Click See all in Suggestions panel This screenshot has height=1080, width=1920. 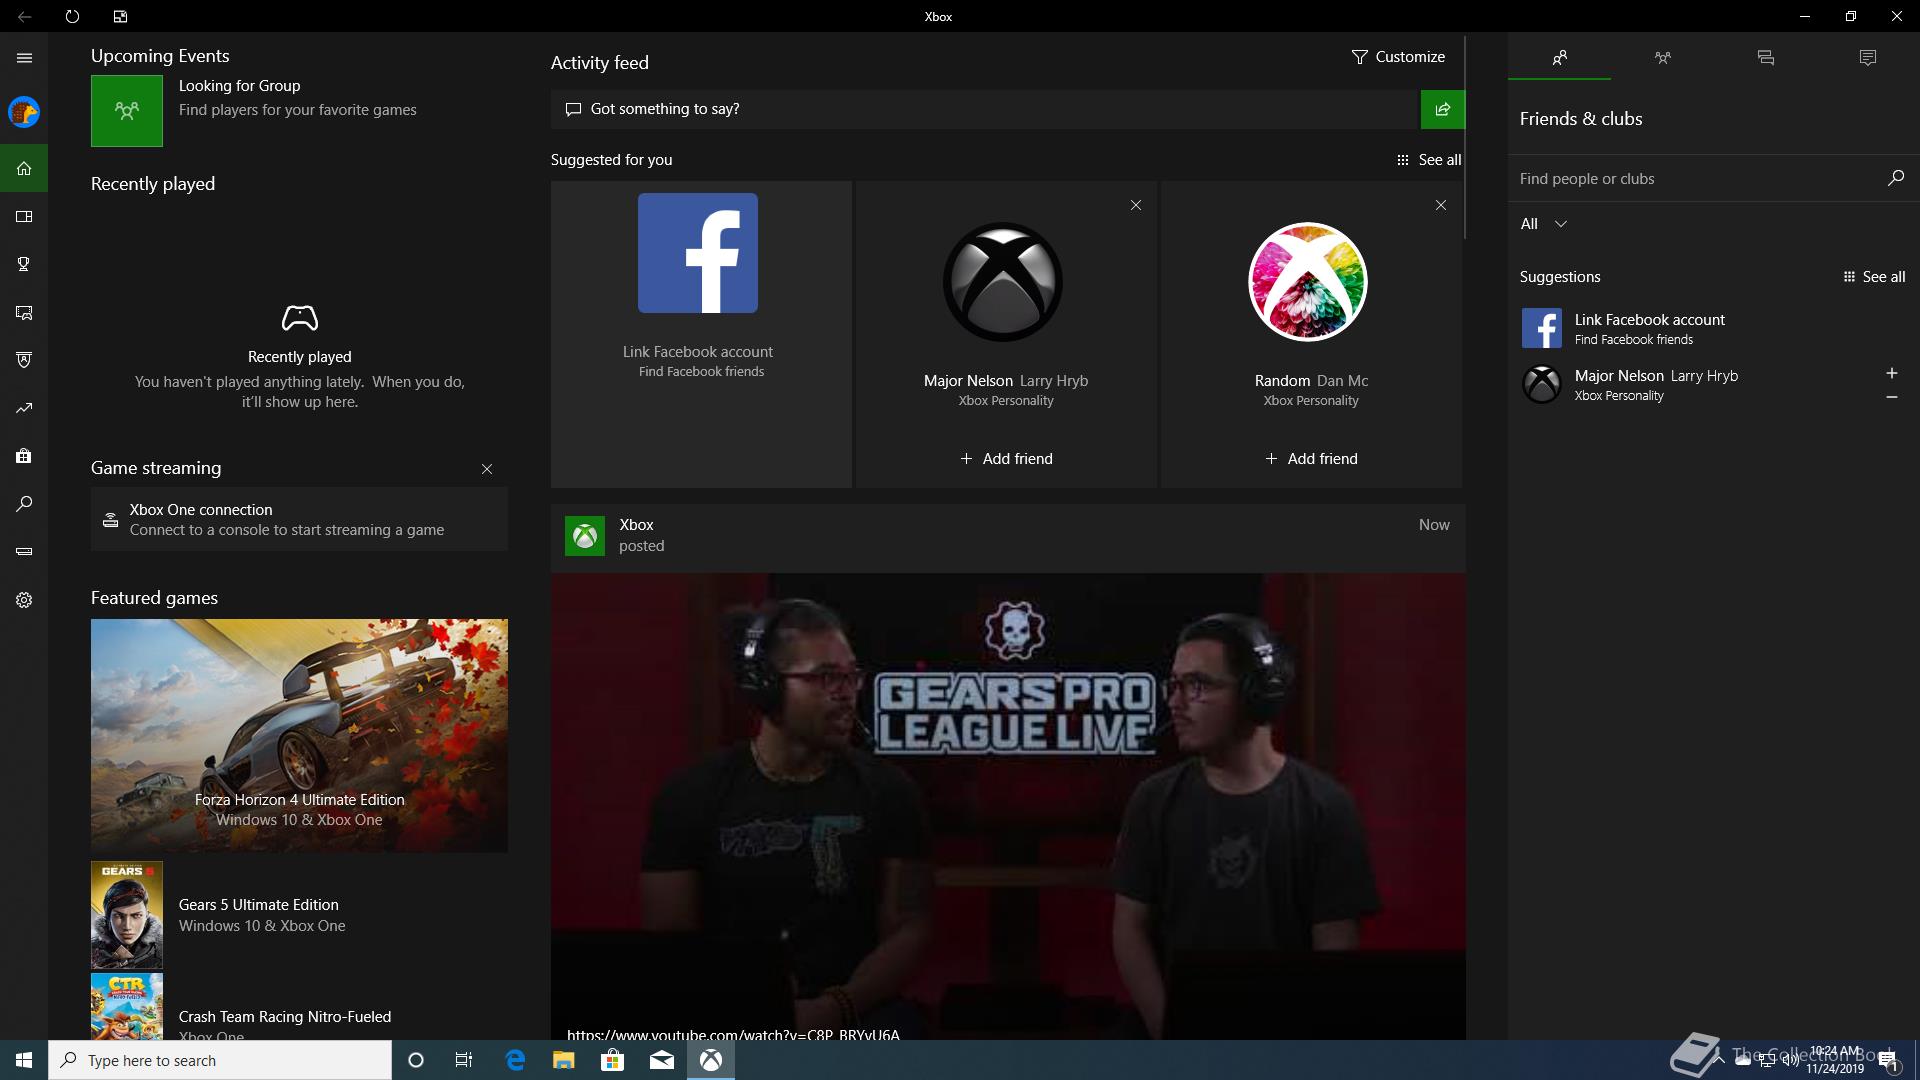[x=1873, y=277]
